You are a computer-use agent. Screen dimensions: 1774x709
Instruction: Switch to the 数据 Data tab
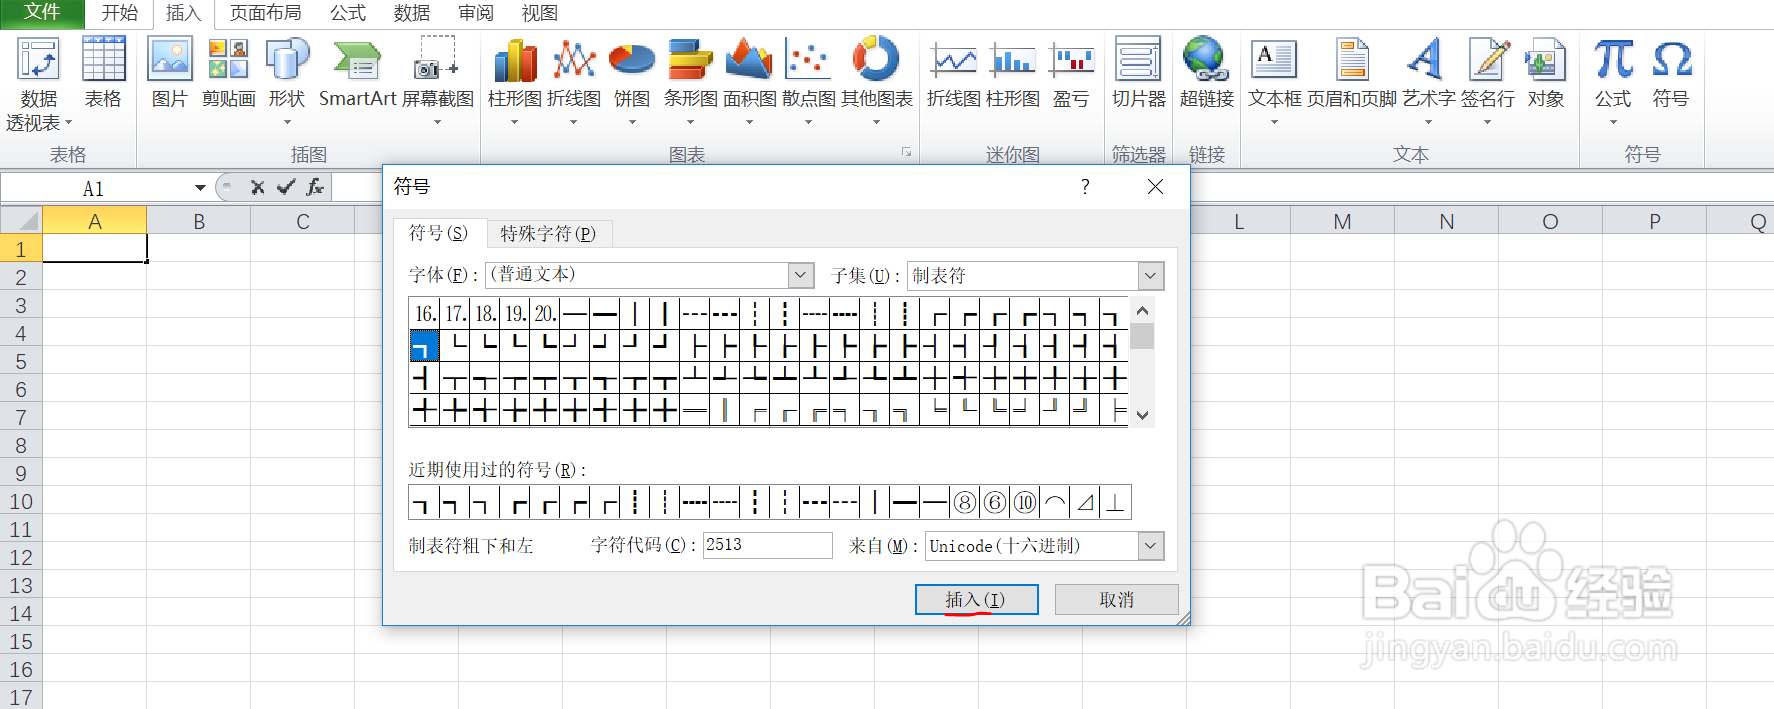pos(412,13)
